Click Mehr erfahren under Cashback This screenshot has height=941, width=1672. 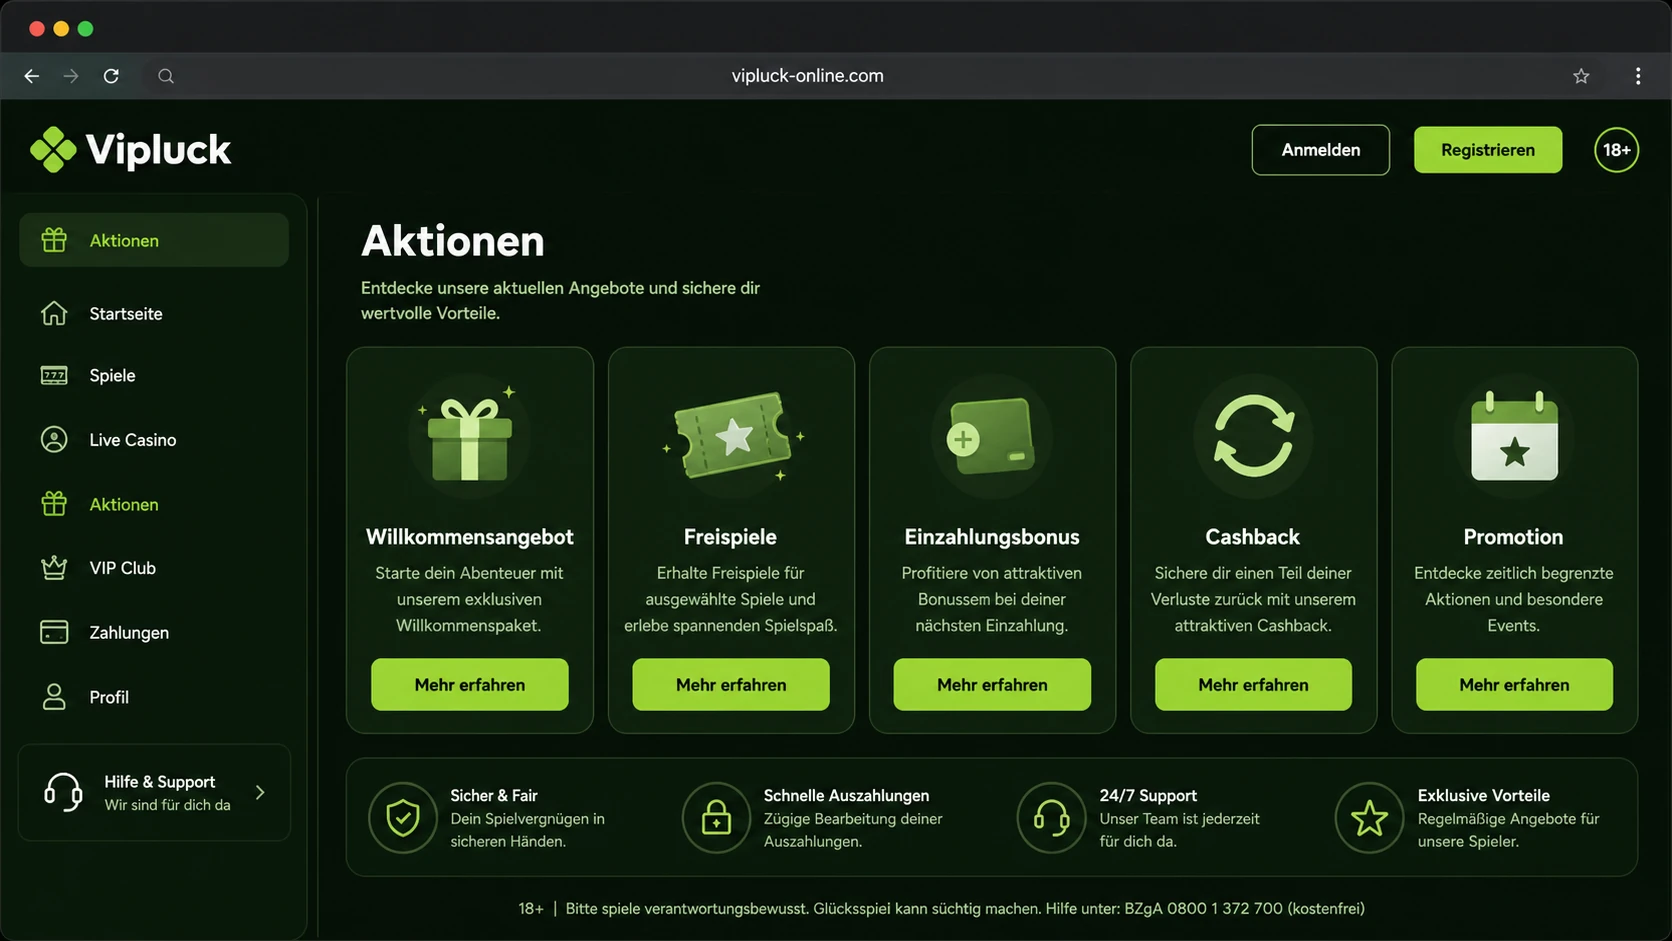1253,684
